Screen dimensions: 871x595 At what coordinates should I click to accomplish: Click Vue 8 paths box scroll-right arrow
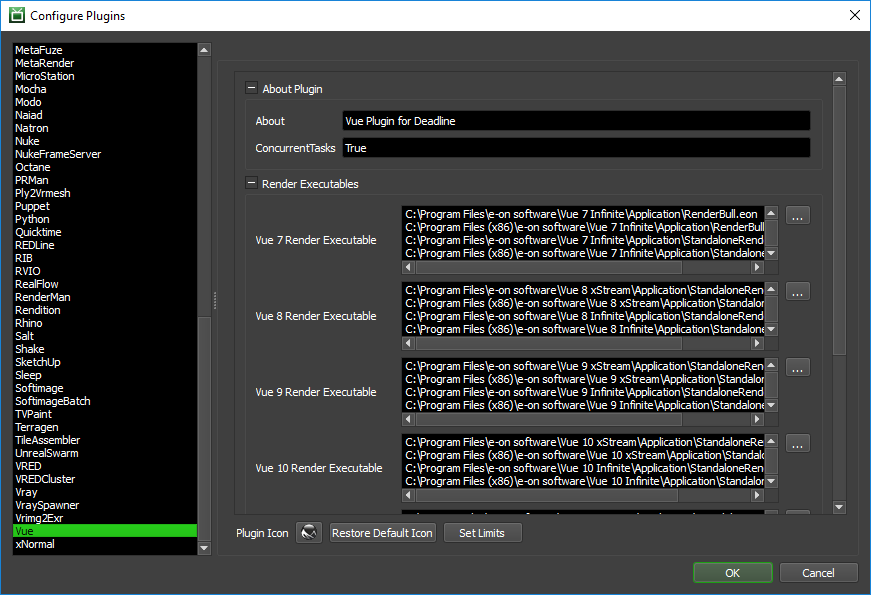(757, 343)
